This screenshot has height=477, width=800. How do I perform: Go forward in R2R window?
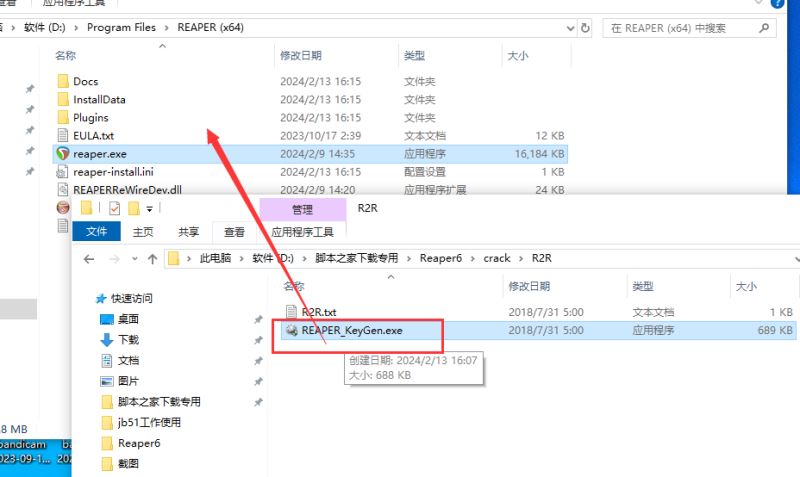click(114, 259)
